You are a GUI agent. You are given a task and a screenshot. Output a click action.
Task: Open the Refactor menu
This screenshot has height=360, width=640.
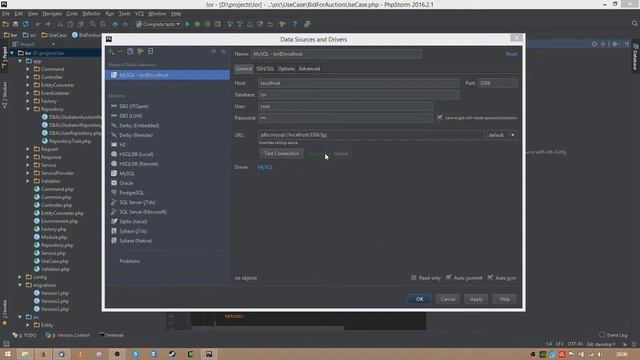[x=91, y=13]
